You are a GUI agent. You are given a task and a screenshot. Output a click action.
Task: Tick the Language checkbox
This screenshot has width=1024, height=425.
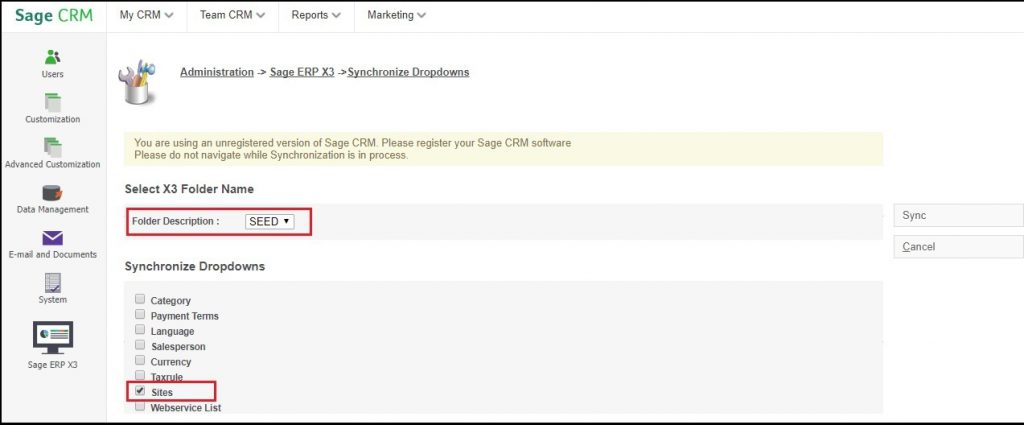(x=140, y=330)
